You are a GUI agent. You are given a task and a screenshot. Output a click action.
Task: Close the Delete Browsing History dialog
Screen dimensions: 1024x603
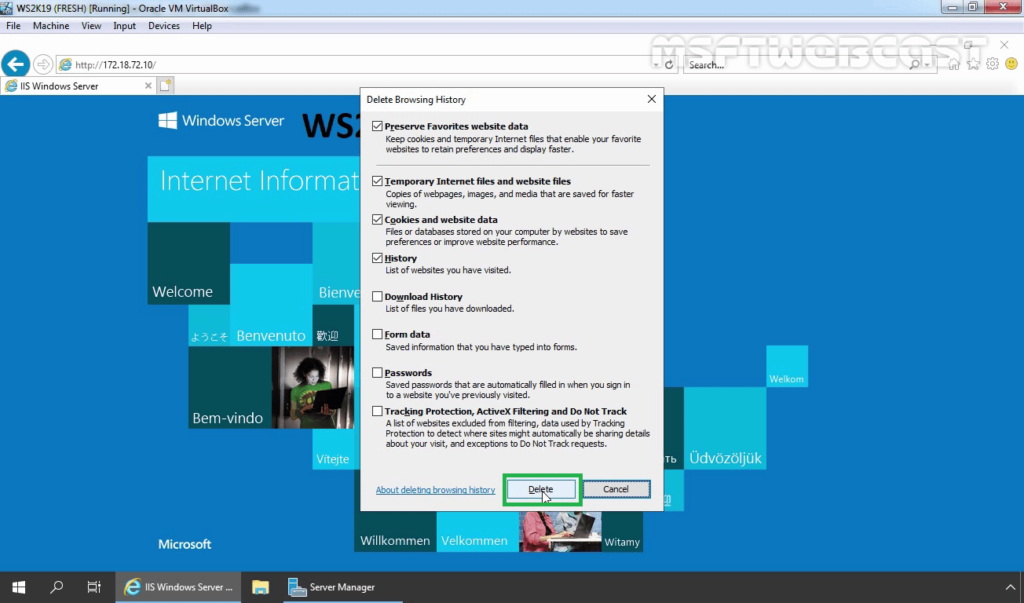point(651,99)
